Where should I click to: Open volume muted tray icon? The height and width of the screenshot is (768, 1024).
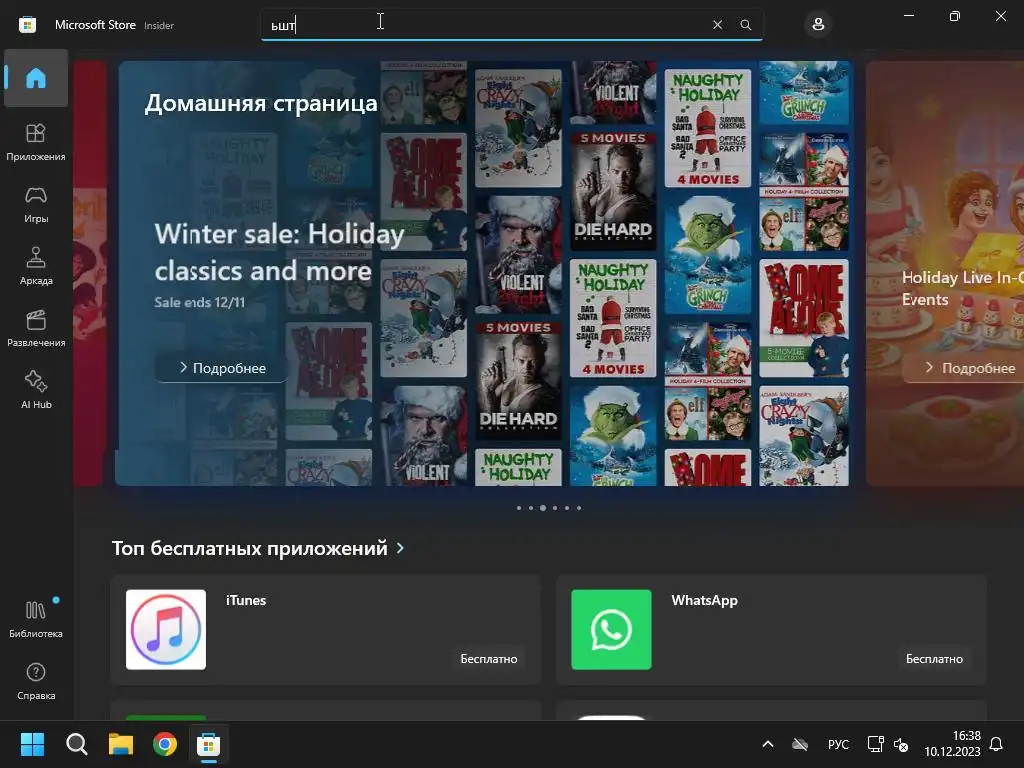(901, 744)
